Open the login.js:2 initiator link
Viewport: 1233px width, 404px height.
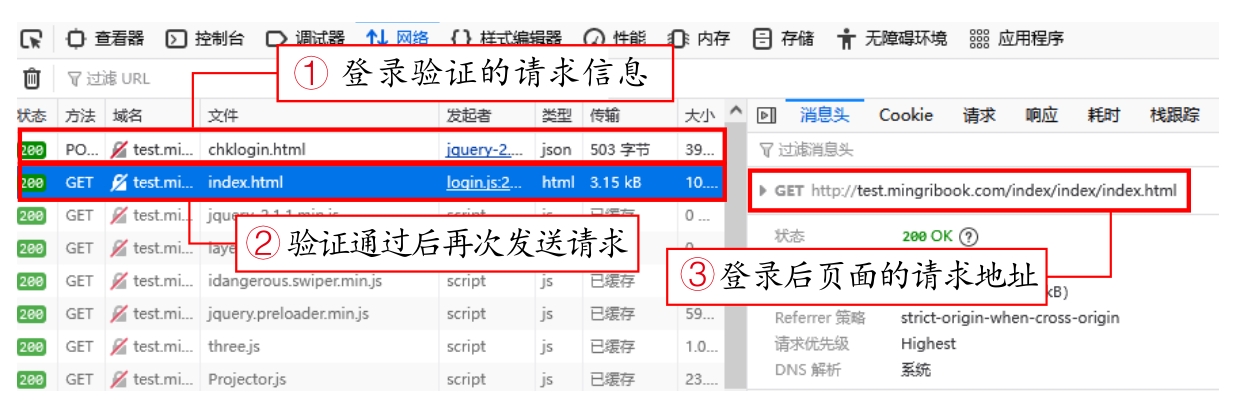484,183
